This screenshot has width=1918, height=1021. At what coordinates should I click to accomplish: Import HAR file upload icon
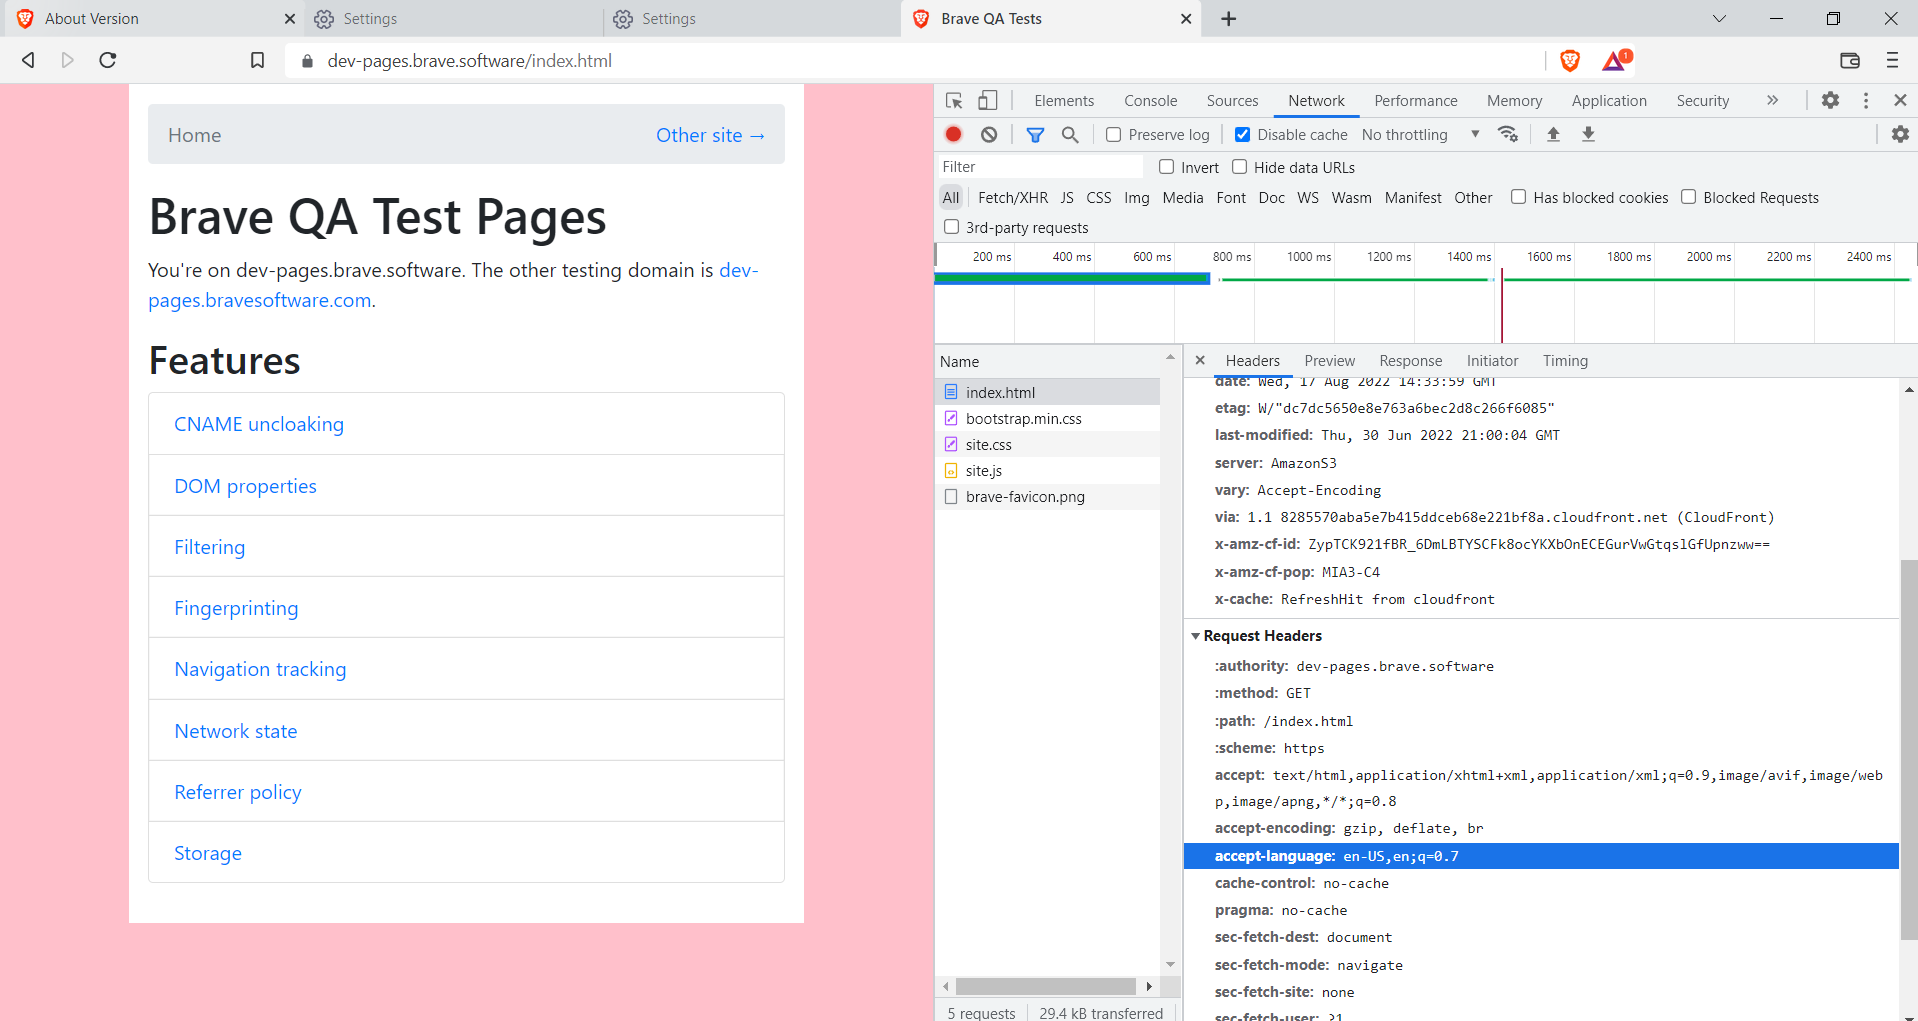[1553, 134]
